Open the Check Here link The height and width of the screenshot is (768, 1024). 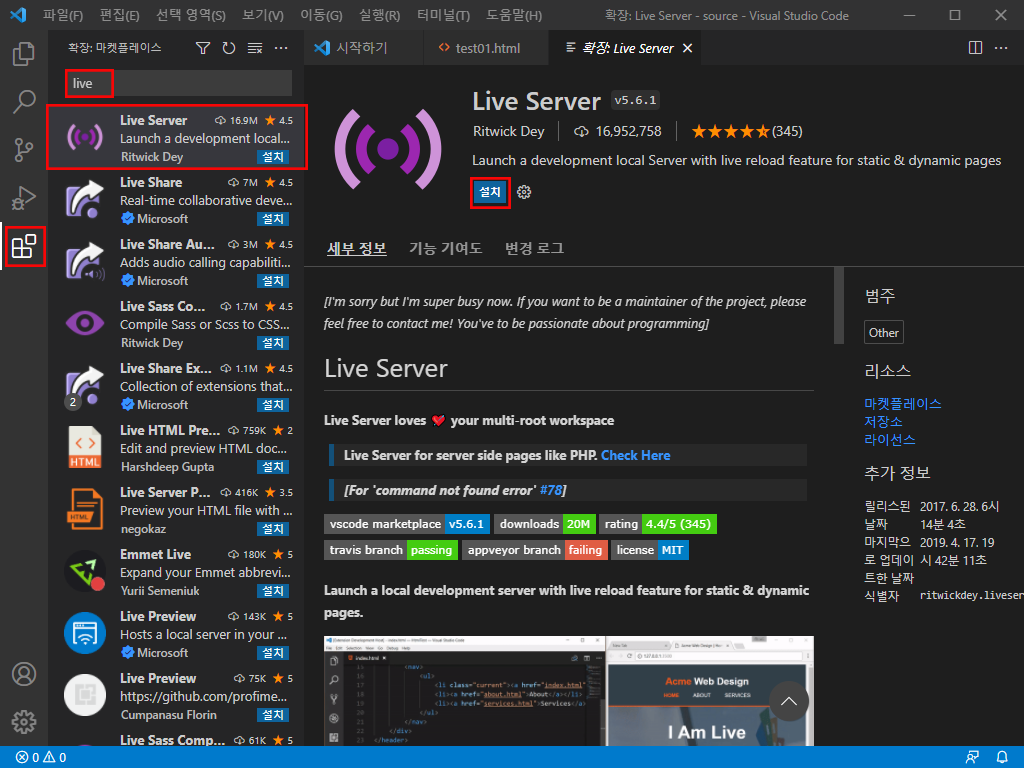pyautogui.click(x=635, y=455)
